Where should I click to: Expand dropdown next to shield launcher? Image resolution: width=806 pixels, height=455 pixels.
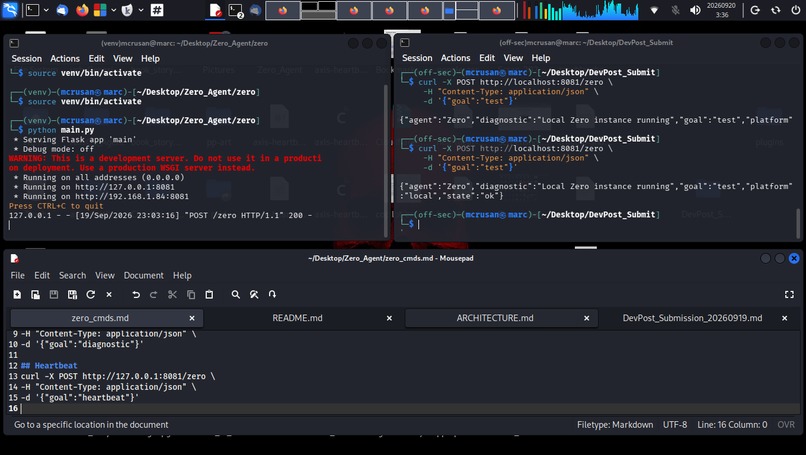141,10
